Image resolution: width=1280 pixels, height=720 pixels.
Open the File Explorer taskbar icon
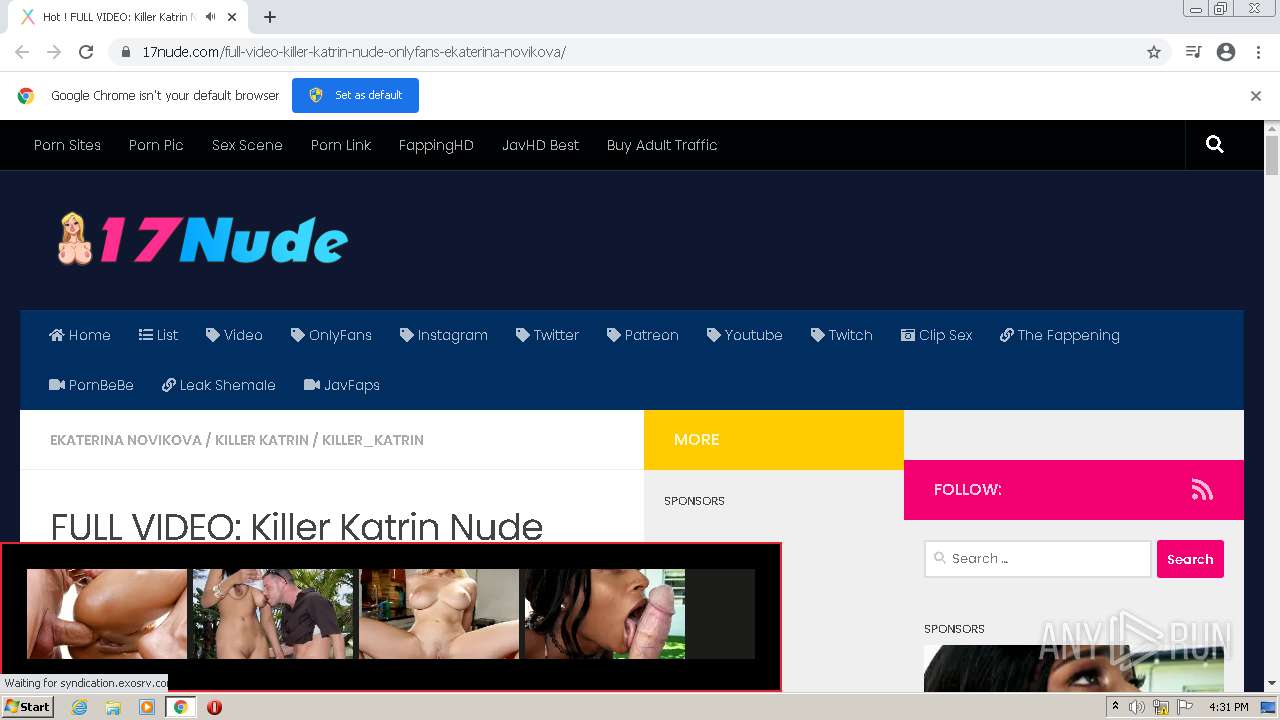click(113, 707)
